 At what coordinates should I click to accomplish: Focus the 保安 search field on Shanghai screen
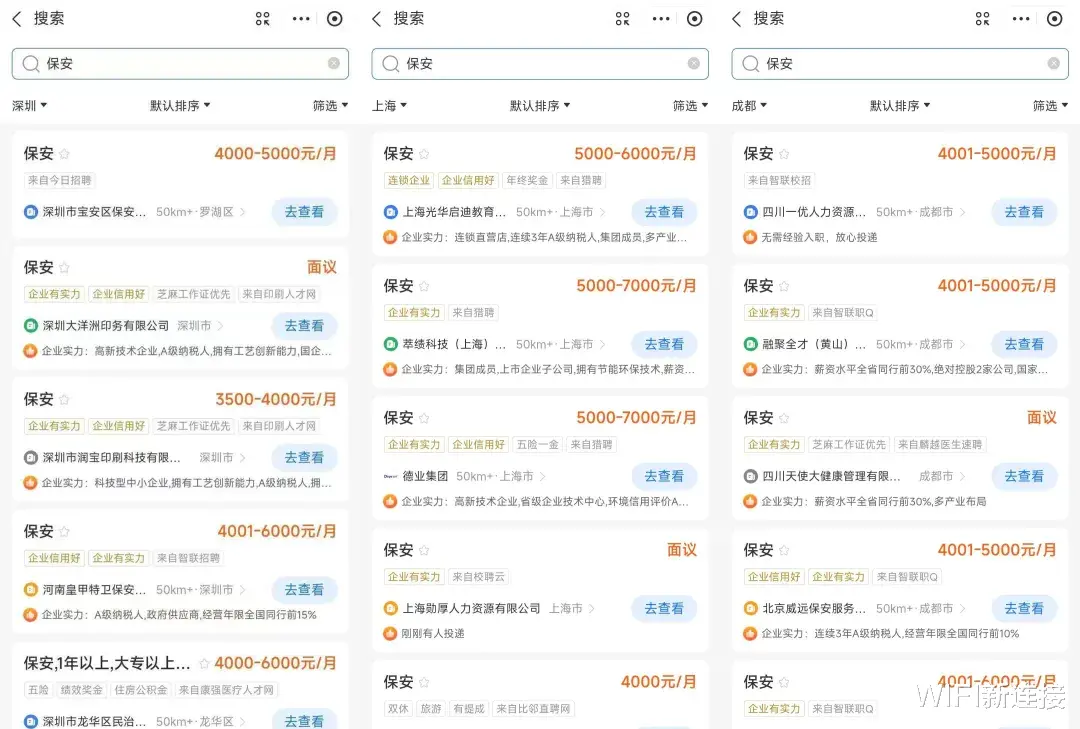pos(540,64)
